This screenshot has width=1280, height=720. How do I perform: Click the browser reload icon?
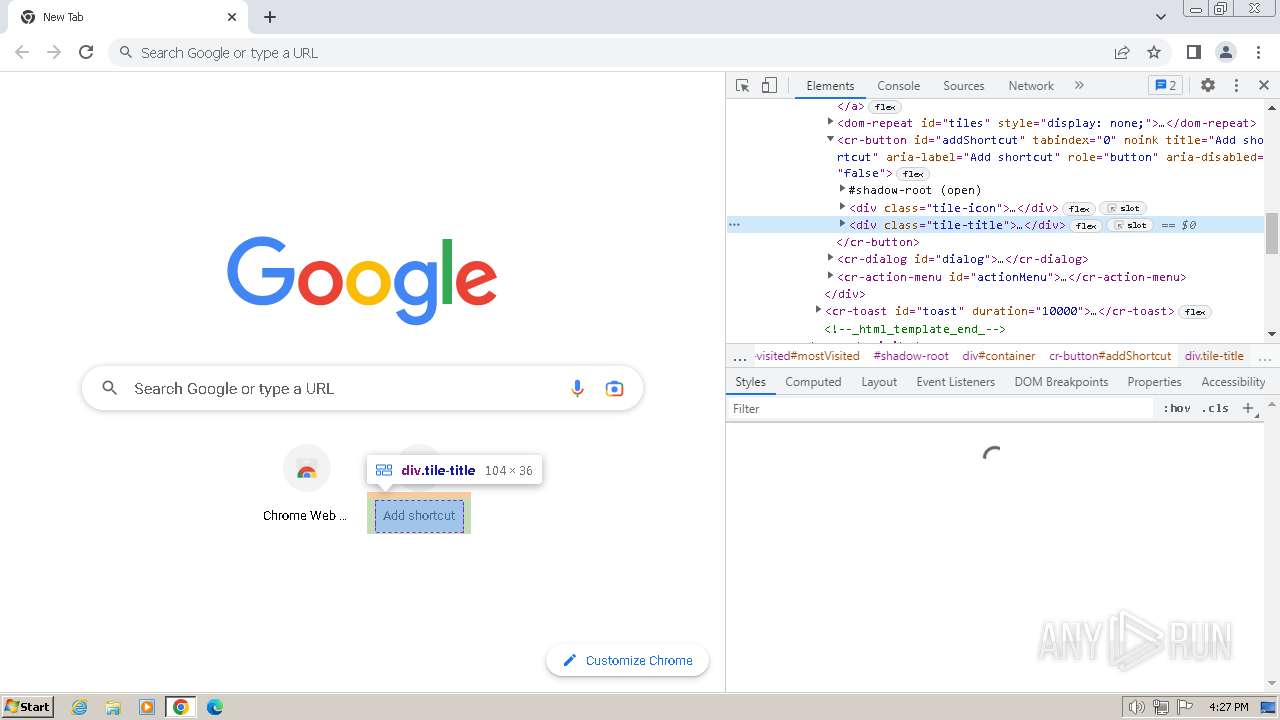[86, 52]
